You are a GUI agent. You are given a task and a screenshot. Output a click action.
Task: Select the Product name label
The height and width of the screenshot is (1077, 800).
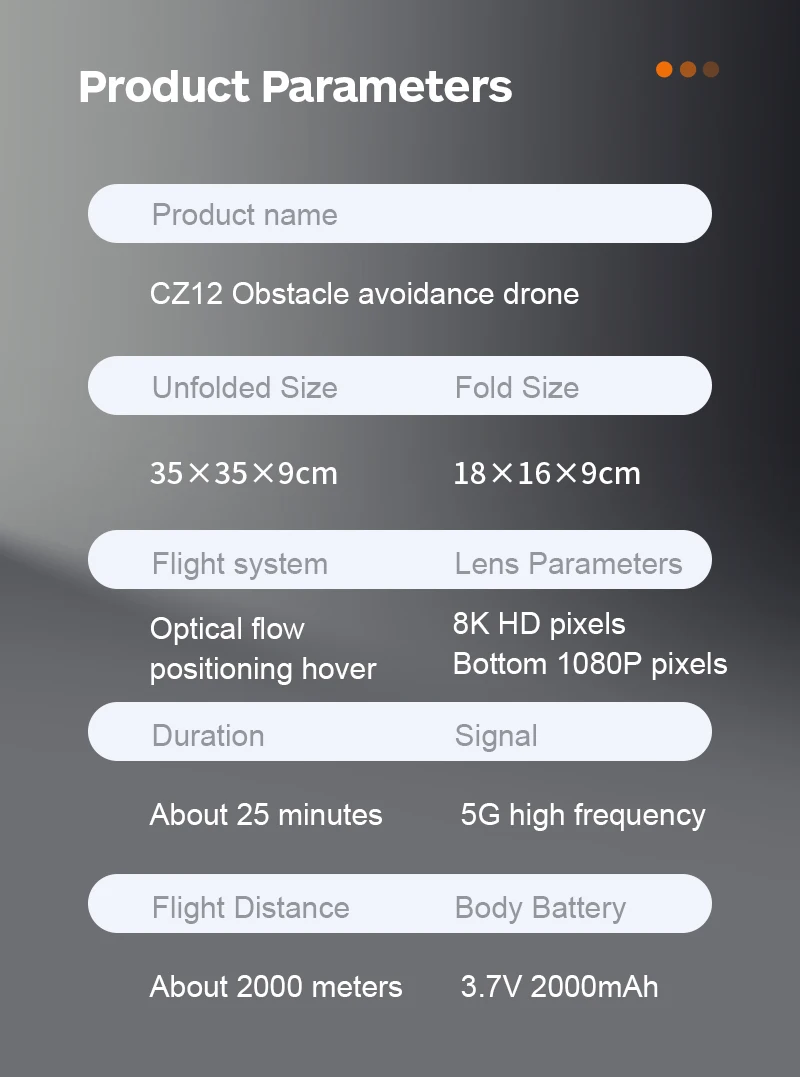pos(244,214)
